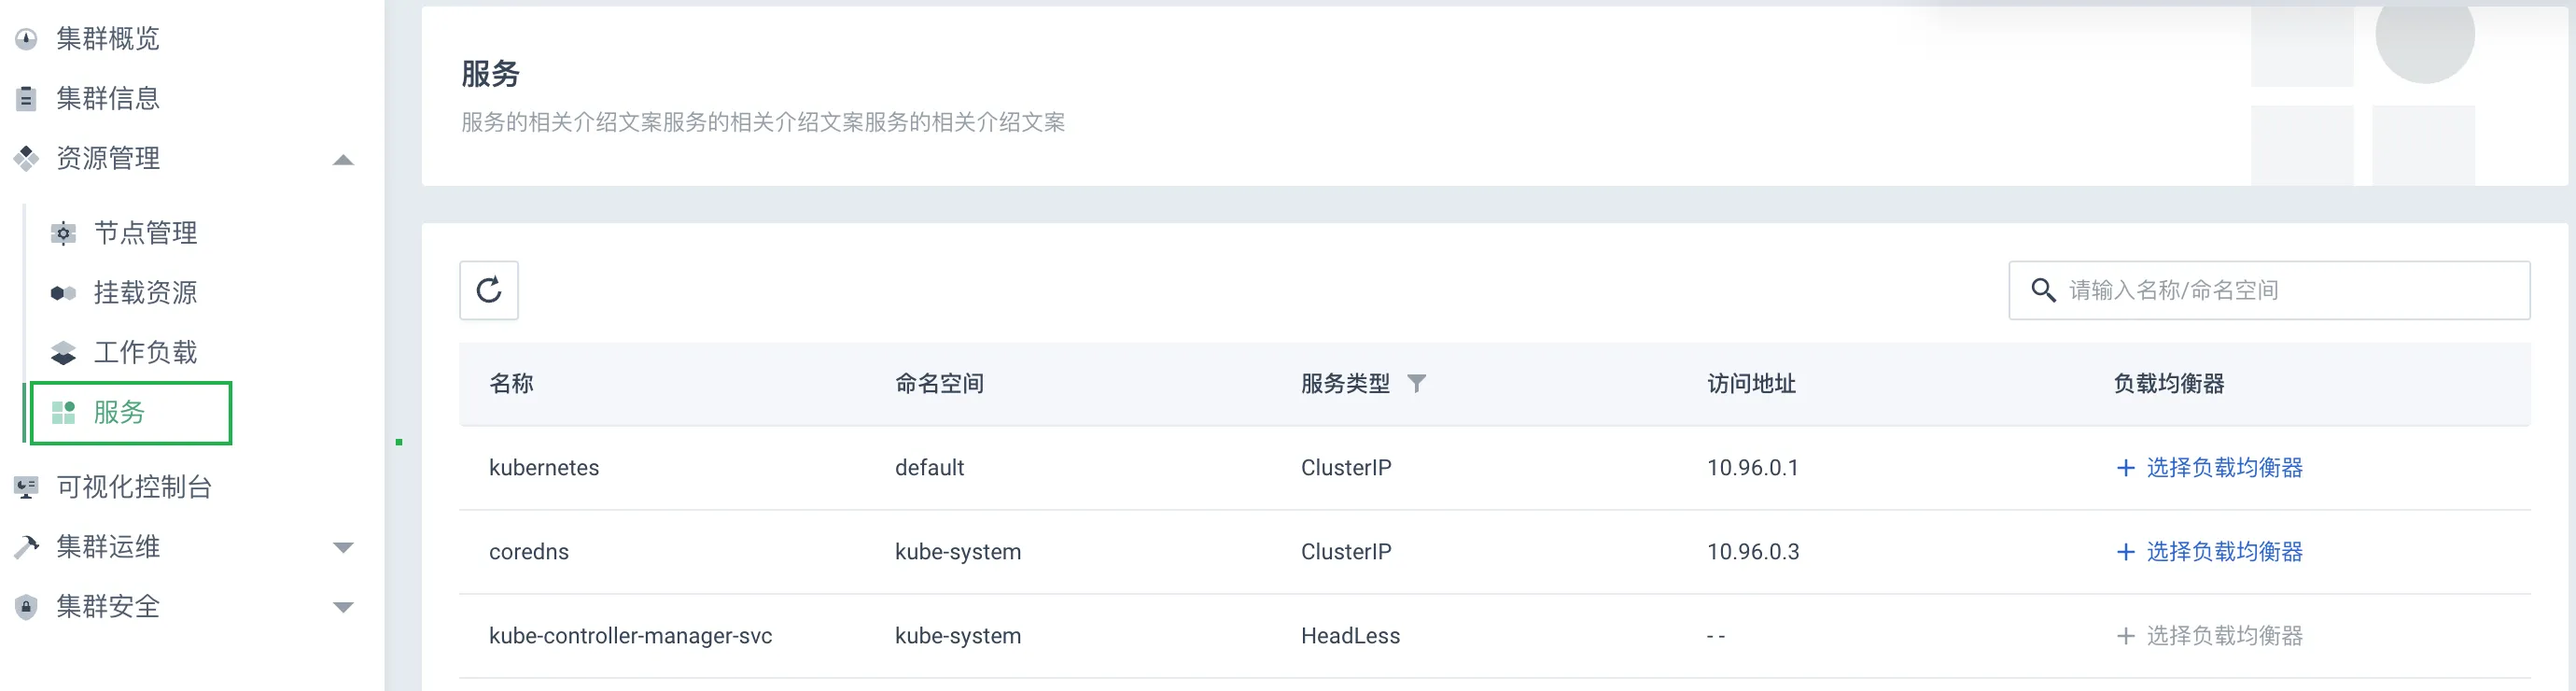This screenshot has height=691, width=2576.
Task: Open 节点管理 submenu item
Action: pyautogui.click(x=146, y=233)
